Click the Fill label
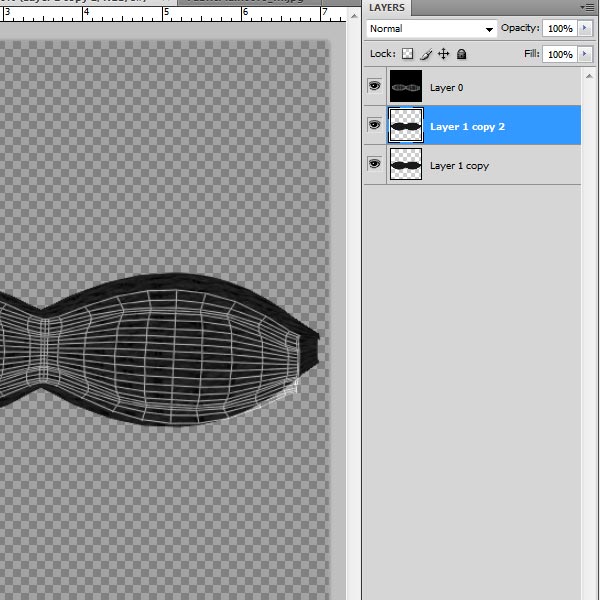Screen dimensions: 600x600 pyautogui.click(x=531, y=54)
